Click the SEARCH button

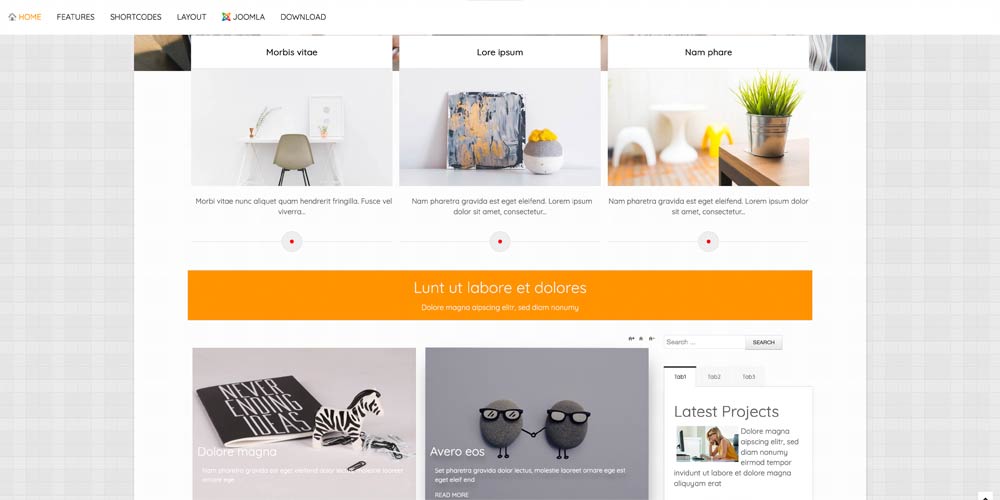tap(763, 342)
